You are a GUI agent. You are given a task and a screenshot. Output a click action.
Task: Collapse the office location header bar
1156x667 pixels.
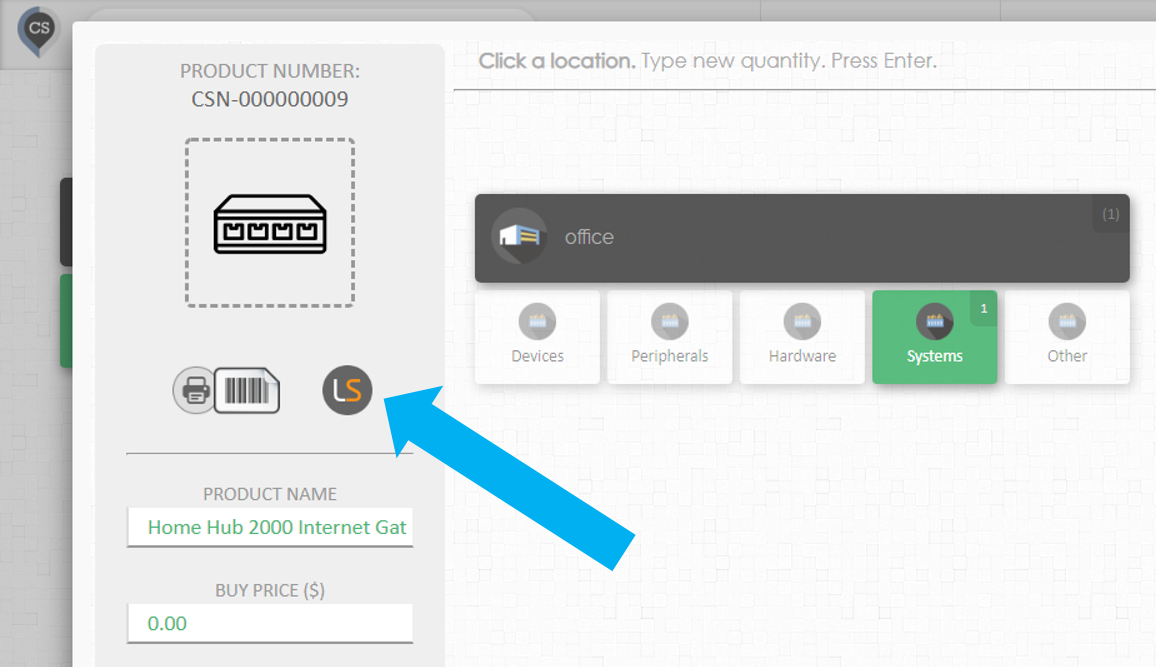click(802, 238)
